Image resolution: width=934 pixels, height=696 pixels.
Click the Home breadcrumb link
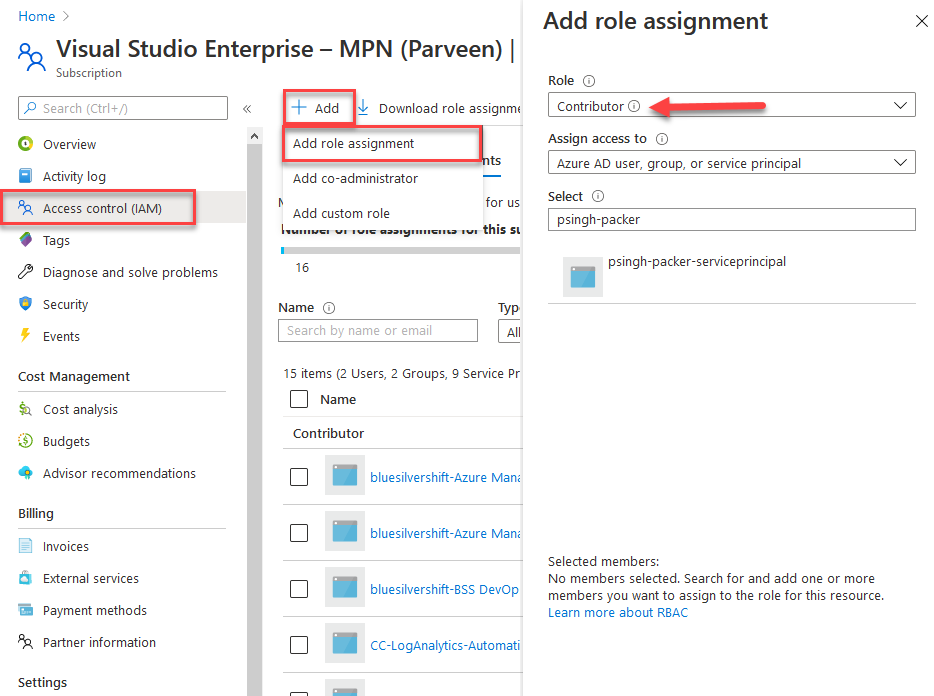(x=36, y=16)
